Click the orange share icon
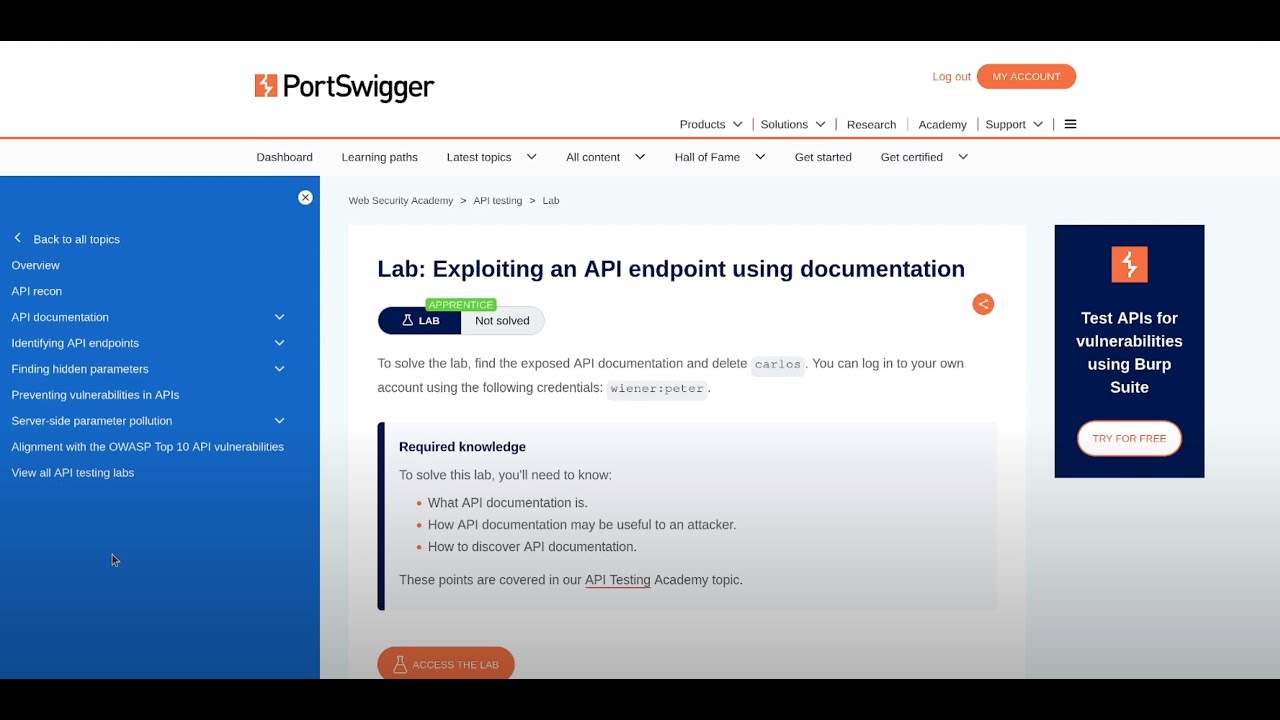This screenshot has height=720, width=1280. click(x=983, y=305)
